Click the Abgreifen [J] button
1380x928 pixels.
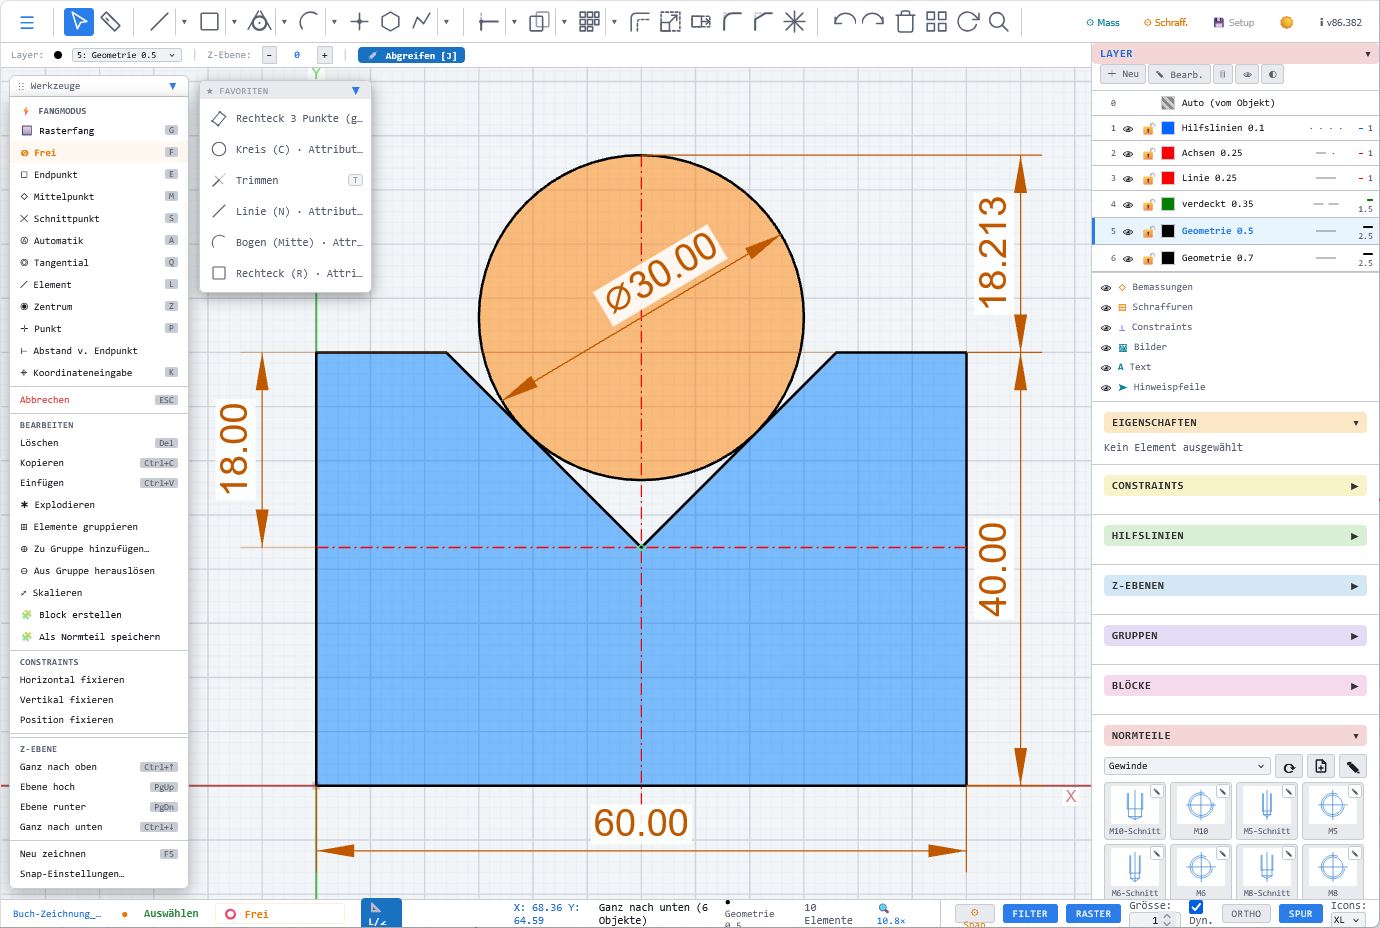pos(411,56)
